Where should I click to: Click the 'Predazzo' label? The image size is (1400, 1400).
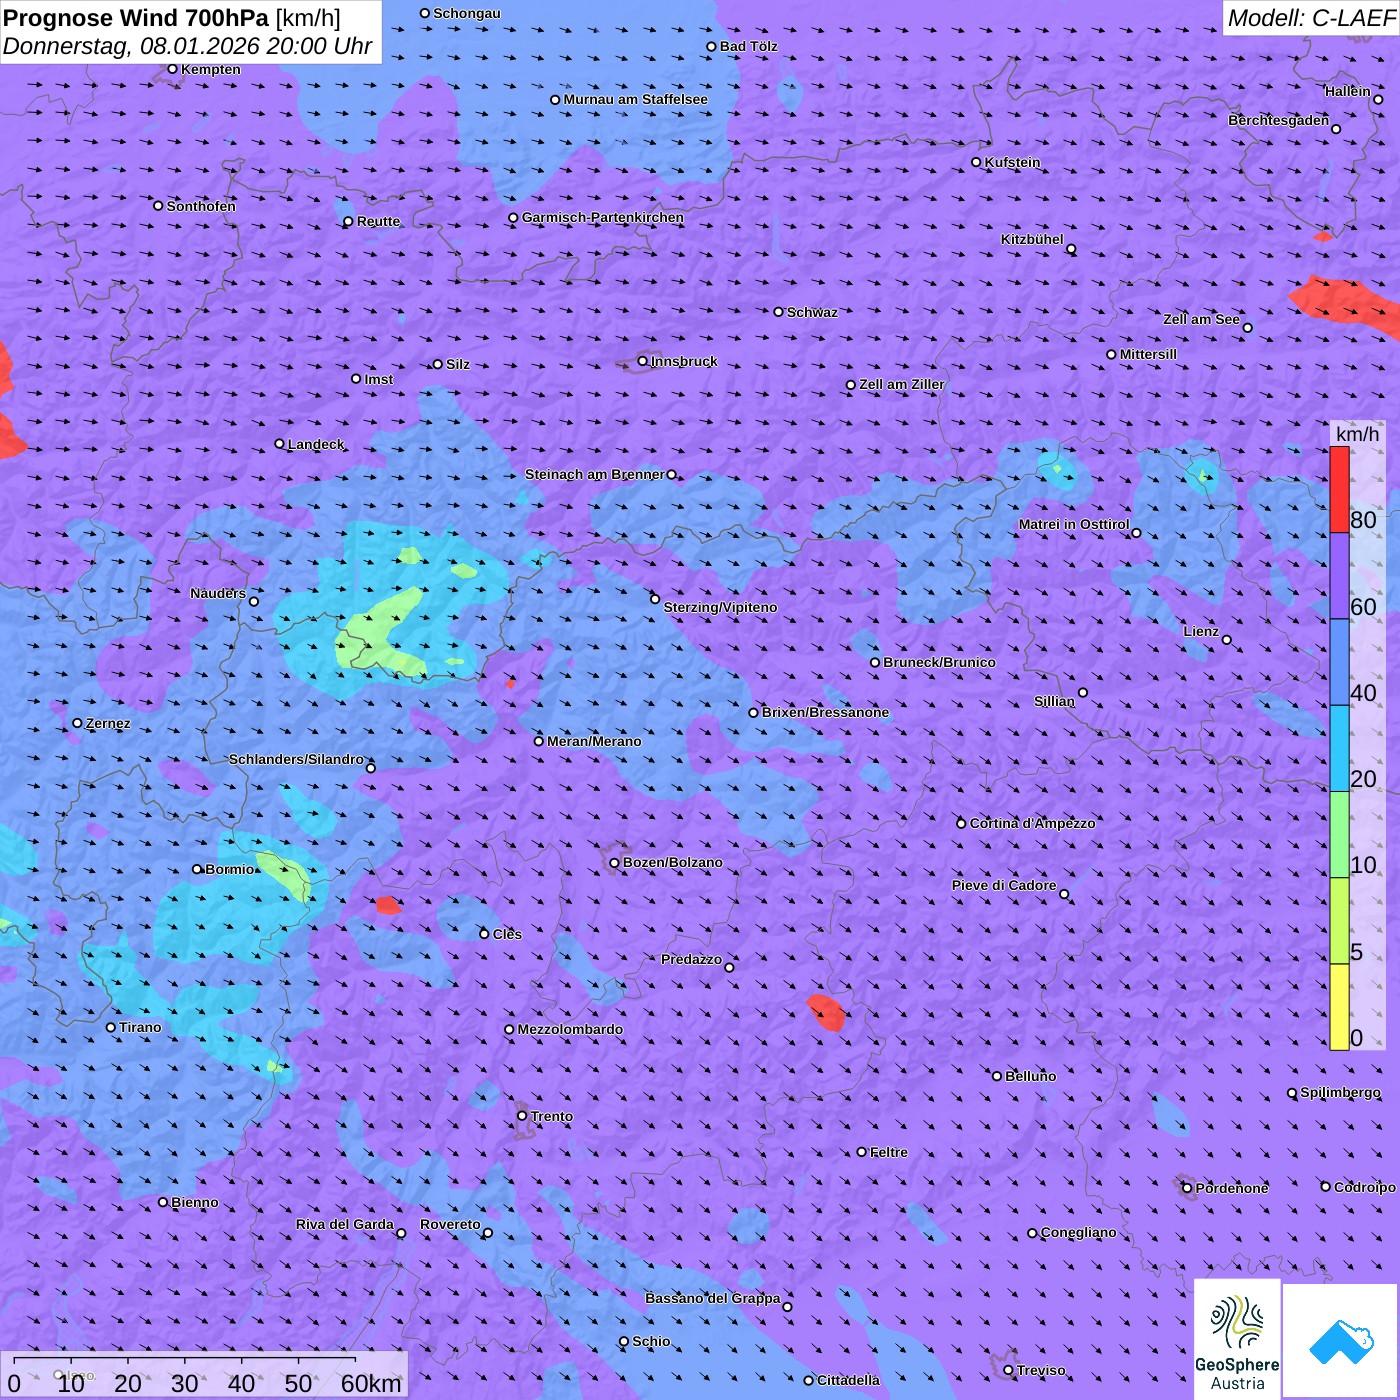[x=691, y=959]
